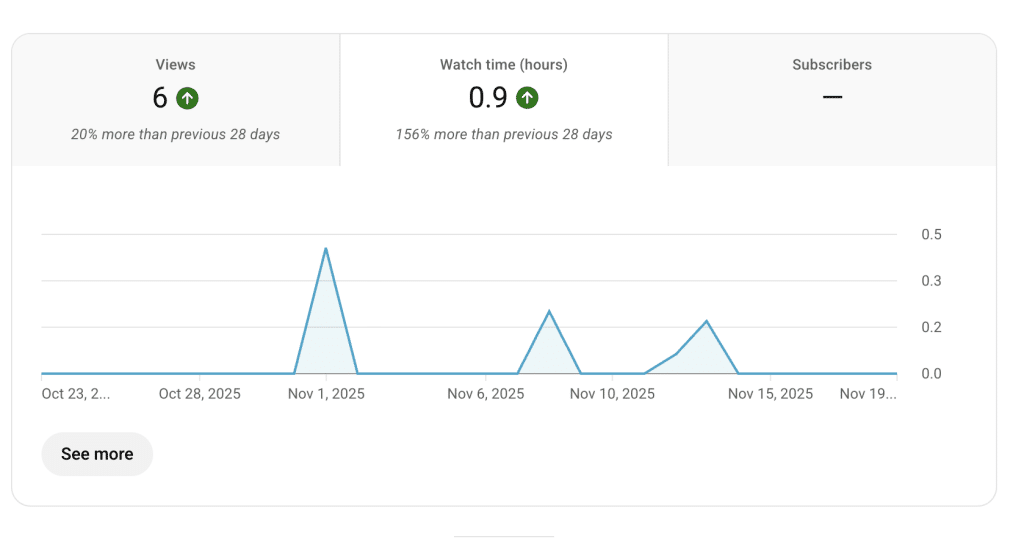Click the Nov 10, 2025 axis label

pyautogui.click(x=612, y=394)
